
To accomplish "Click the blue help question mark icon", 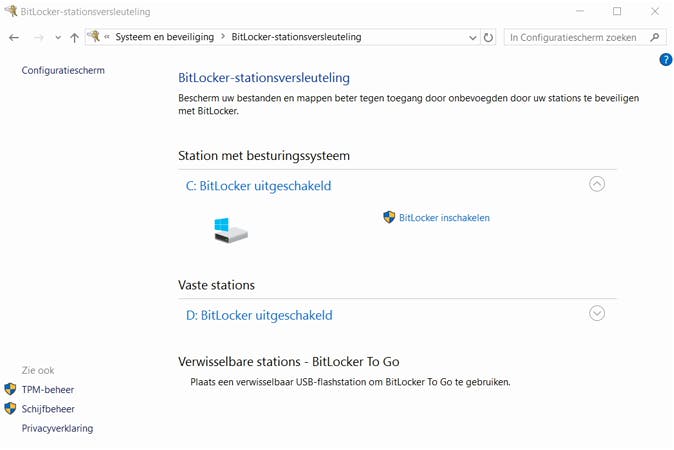I will (x=666, y=60).
